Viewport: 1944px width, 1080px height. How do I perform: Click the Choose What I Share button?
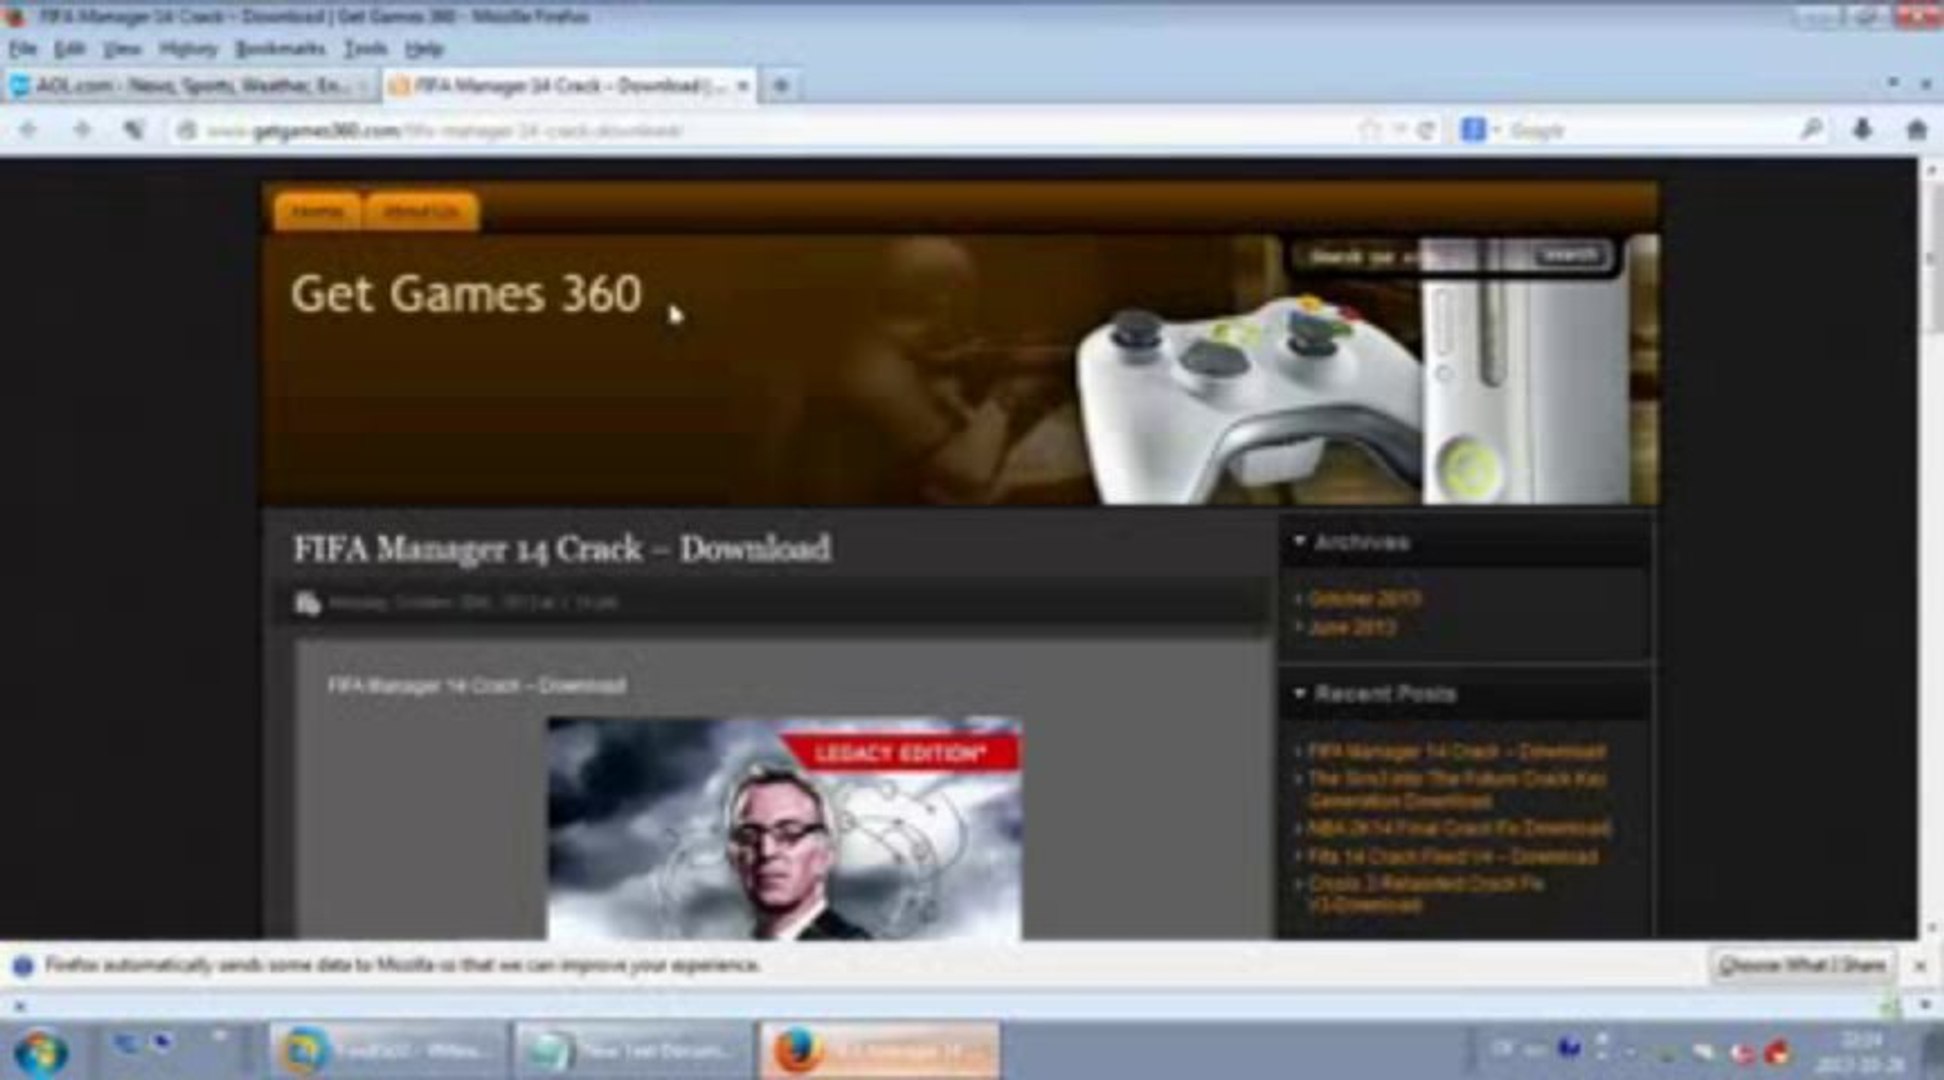[x=1801, y=966]
